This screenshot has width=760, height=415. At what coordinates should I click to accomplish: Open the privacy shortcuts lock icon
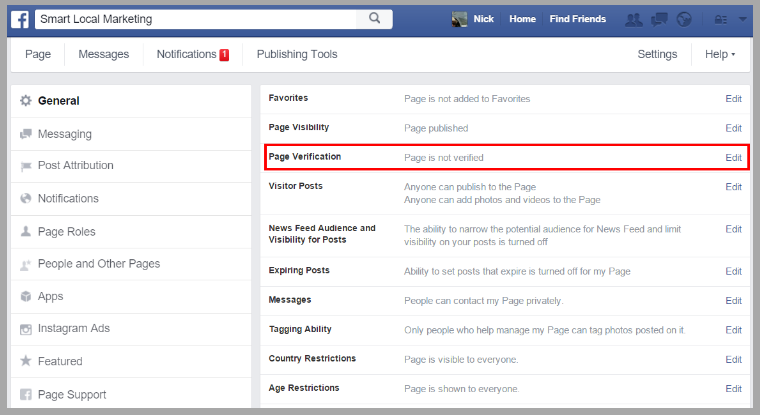[x=720, y=19]
